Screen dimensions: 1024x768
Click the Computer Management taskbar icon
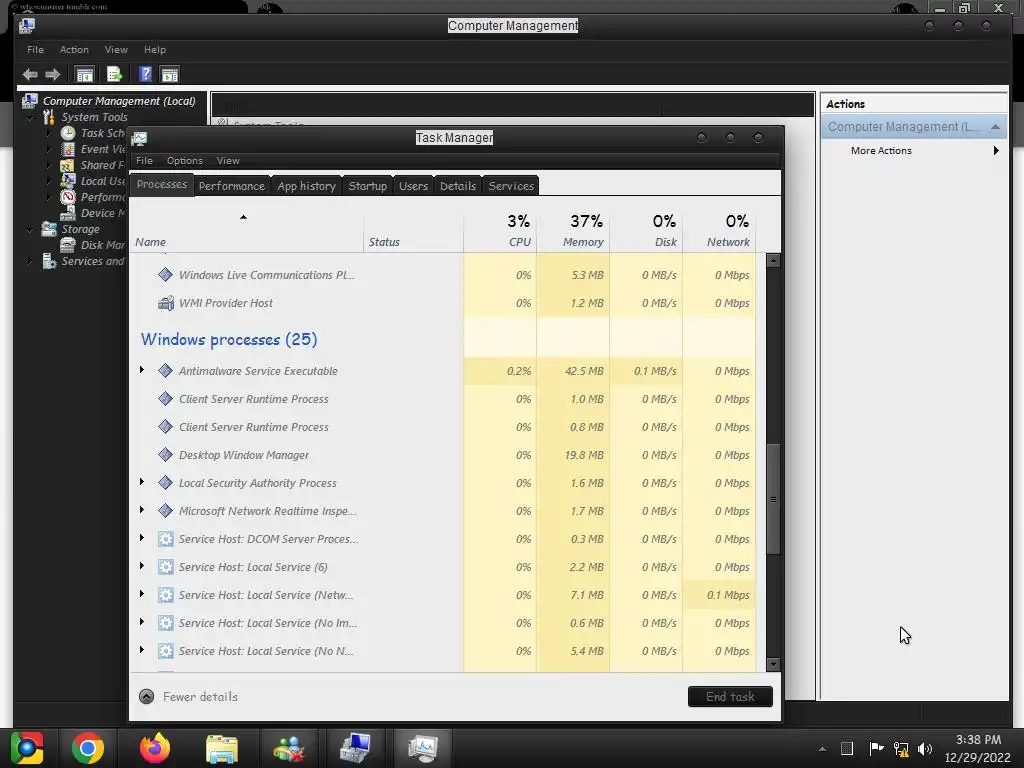tap(355, 748)
